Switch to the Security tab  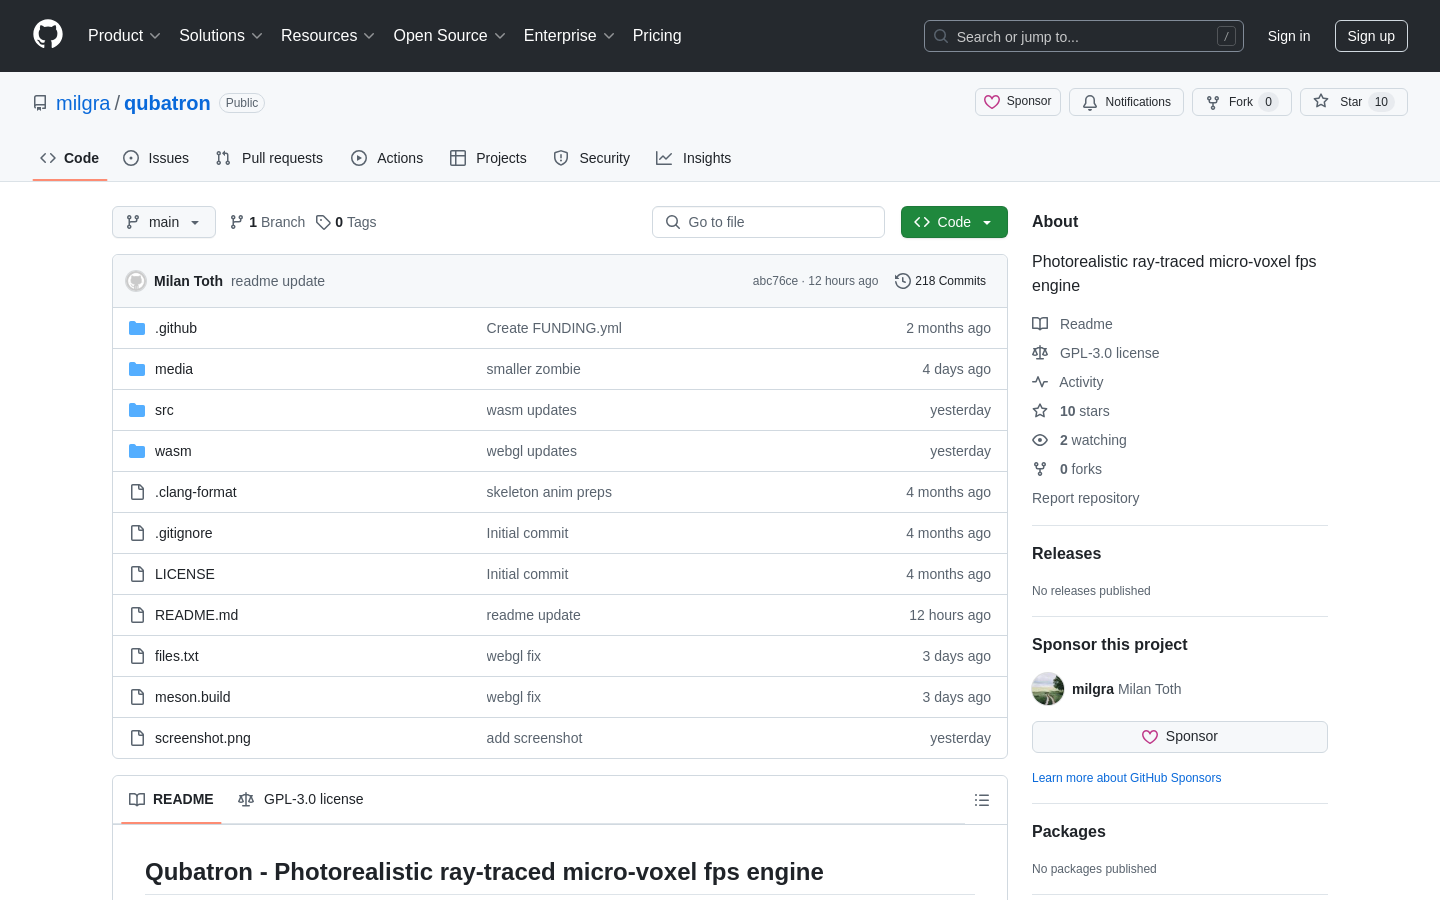pyautogui.click(x=592, y=158)
